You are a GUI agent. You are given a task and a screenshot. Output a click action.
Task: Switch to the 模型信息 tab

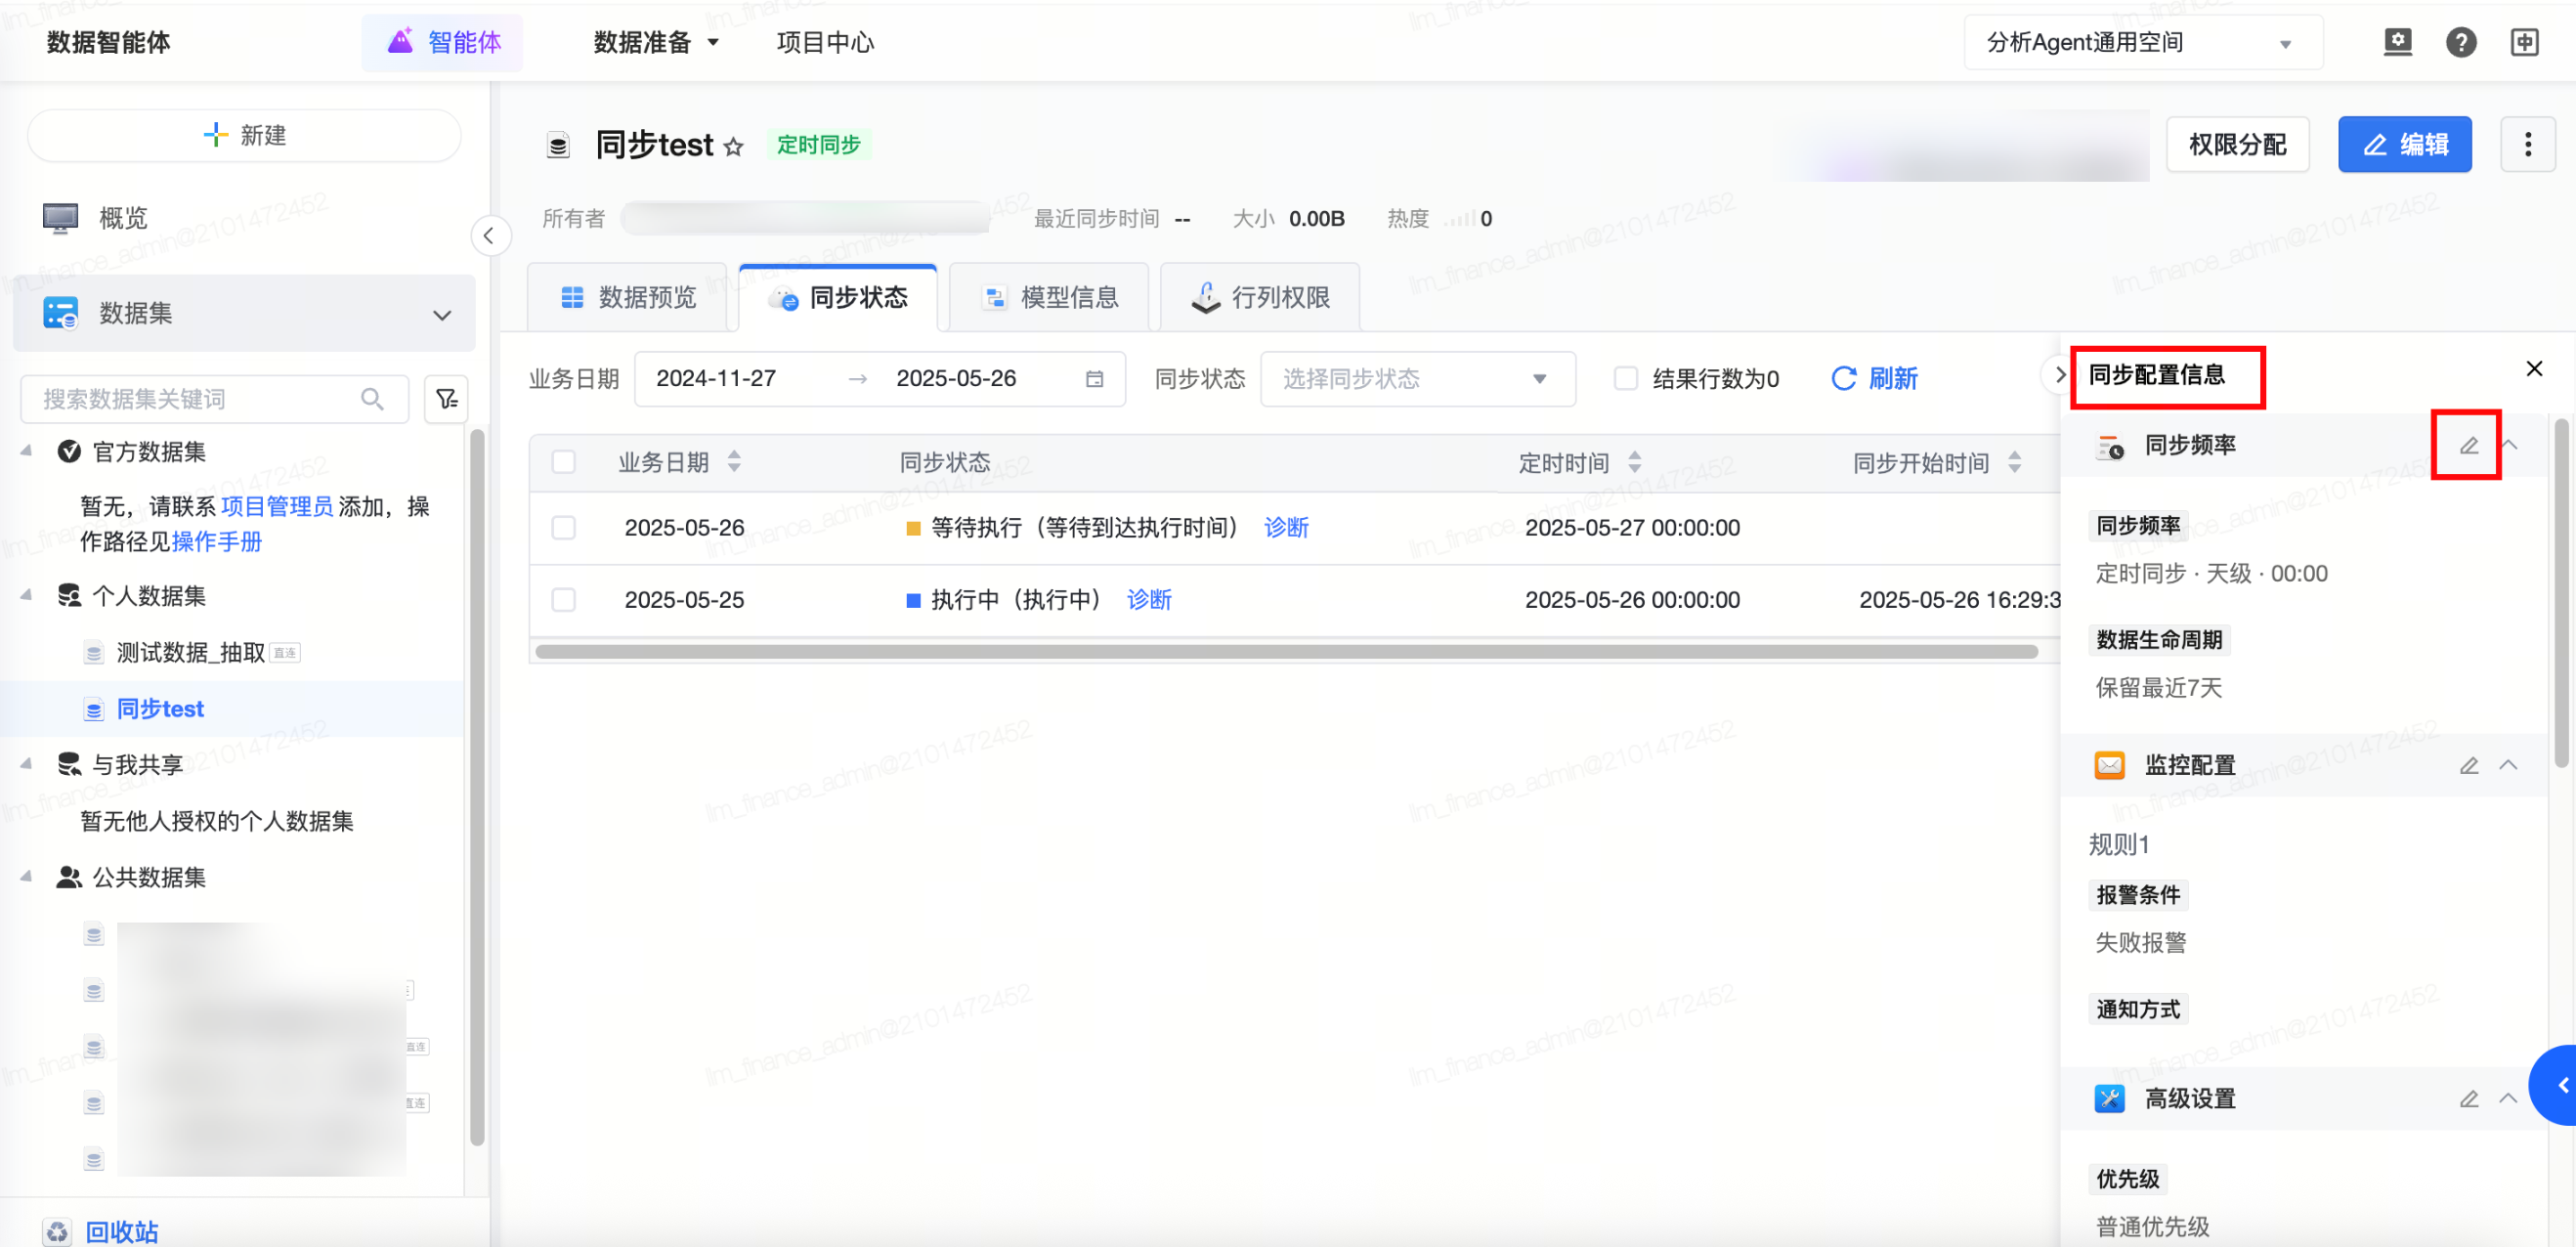point(1050,297)
